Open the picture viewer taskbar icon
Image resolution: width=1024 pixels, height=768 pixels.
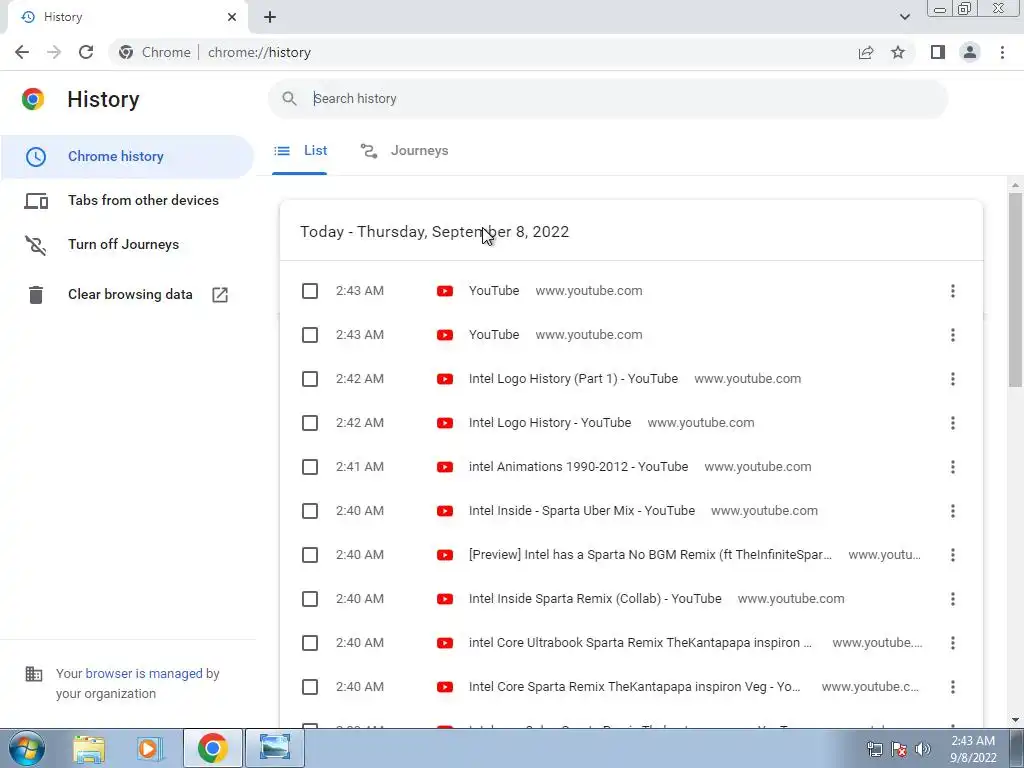275,748
